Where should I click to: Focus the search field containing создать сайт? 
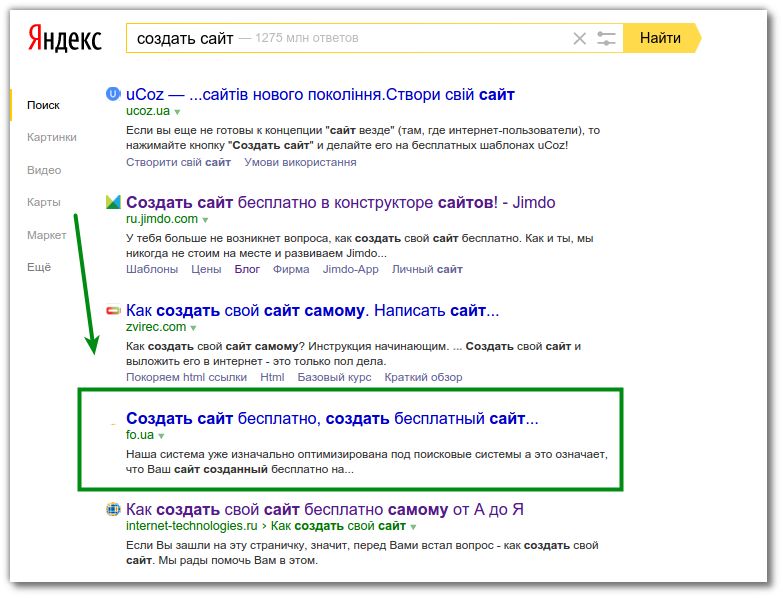click(350, 38)
